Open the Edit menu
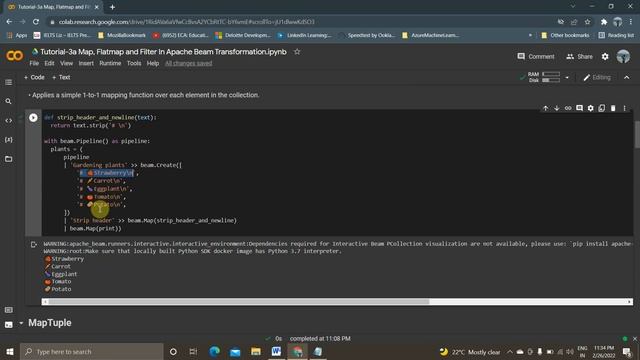This screenshot has width=640, height=360. click(x=49, y=63)
